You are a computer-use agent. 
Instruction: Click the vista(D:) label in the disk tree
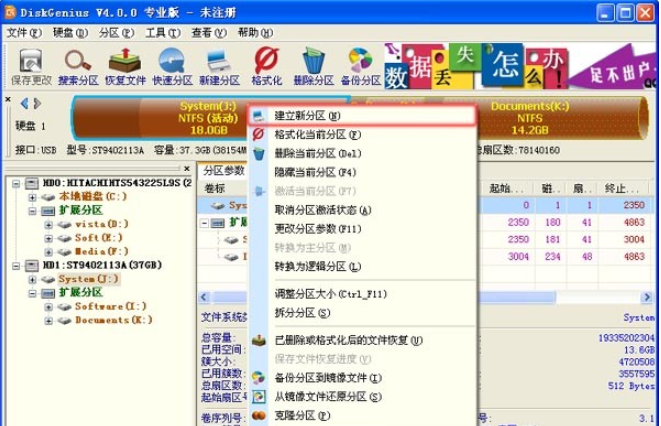[x=102, y=224]
